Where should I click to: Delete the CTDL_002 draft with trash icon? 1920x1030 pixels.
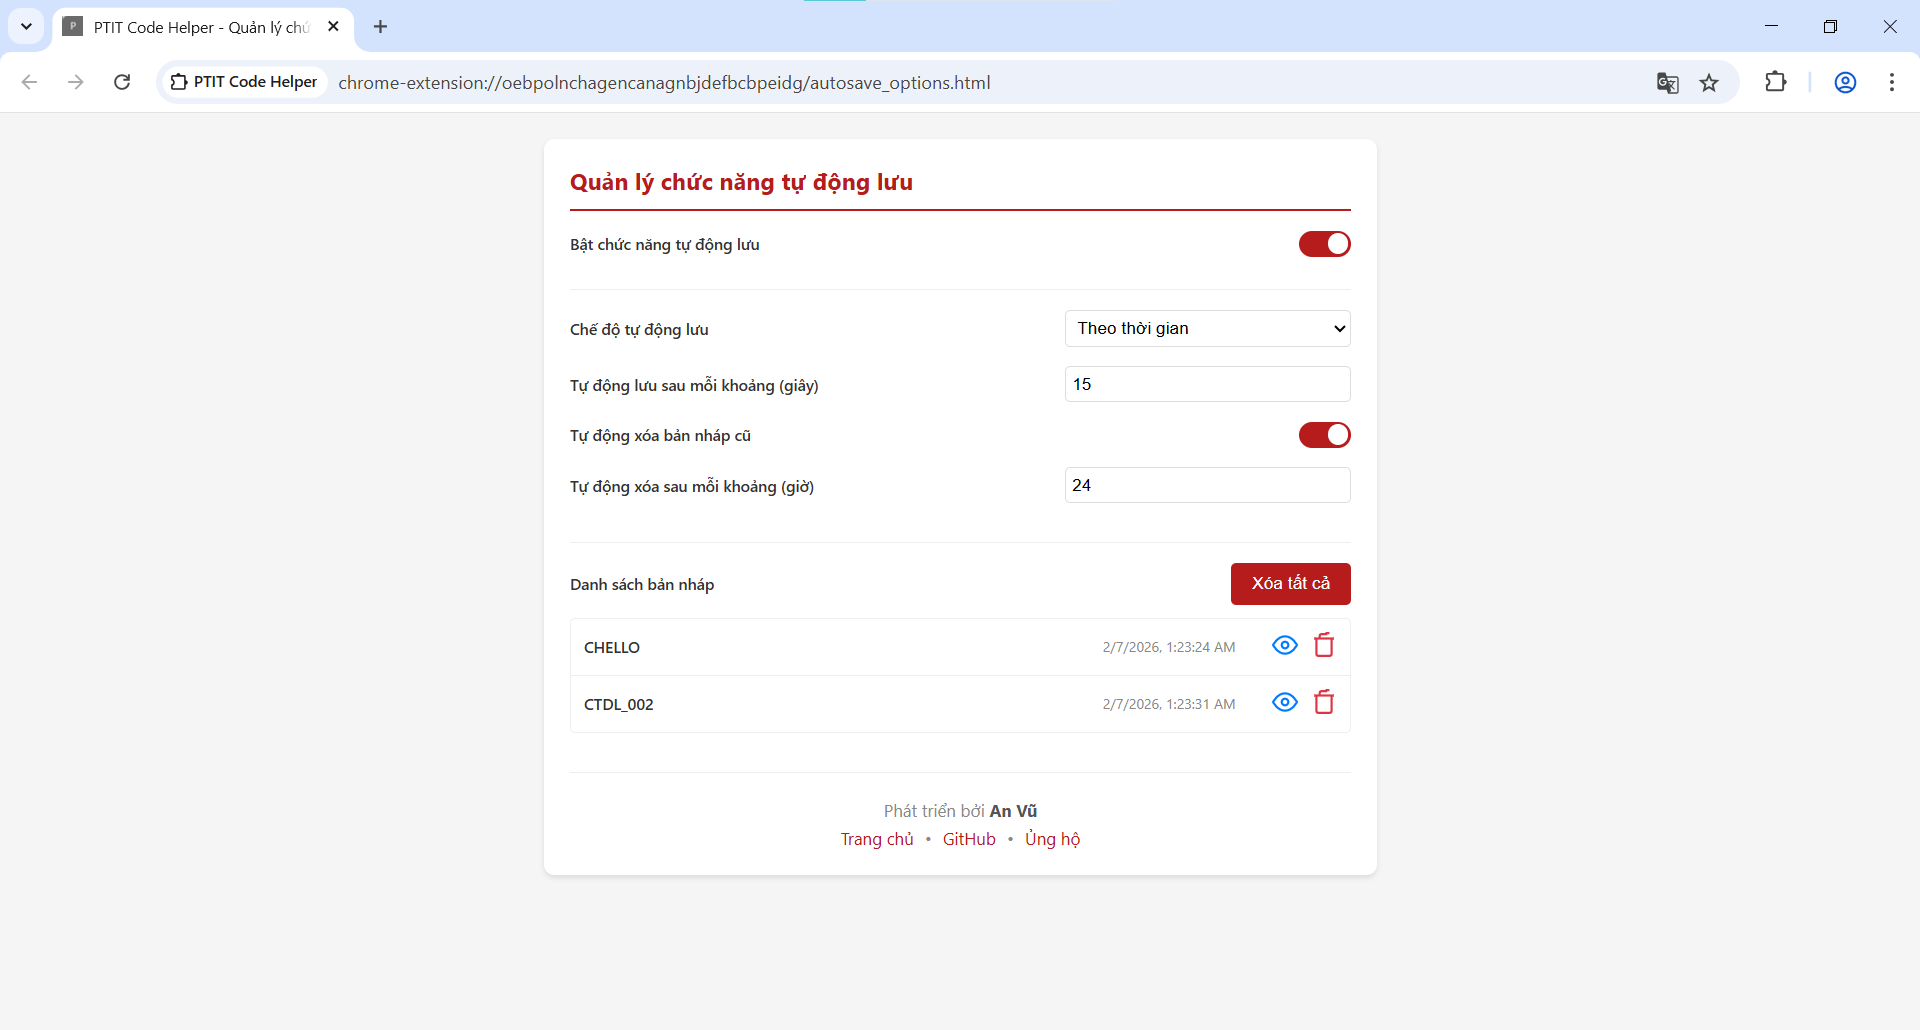pos(1324,703)
